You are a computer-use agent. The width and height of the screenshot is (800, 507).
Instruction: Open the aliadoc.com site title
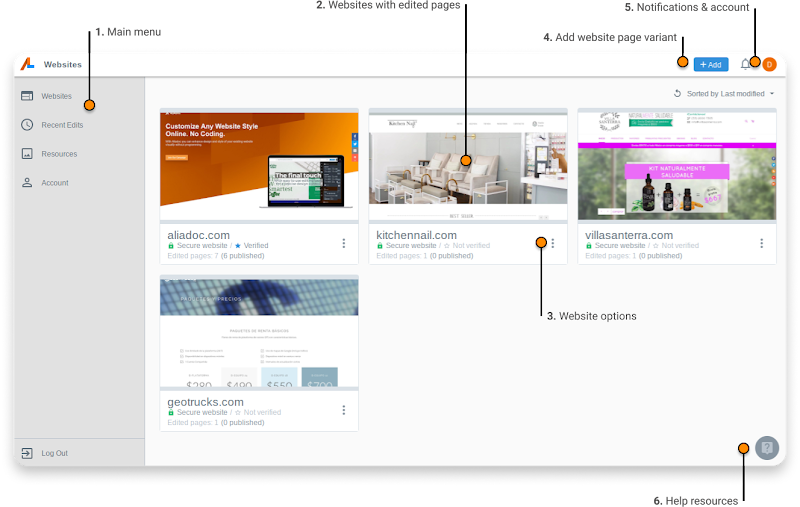click(198, 235)
